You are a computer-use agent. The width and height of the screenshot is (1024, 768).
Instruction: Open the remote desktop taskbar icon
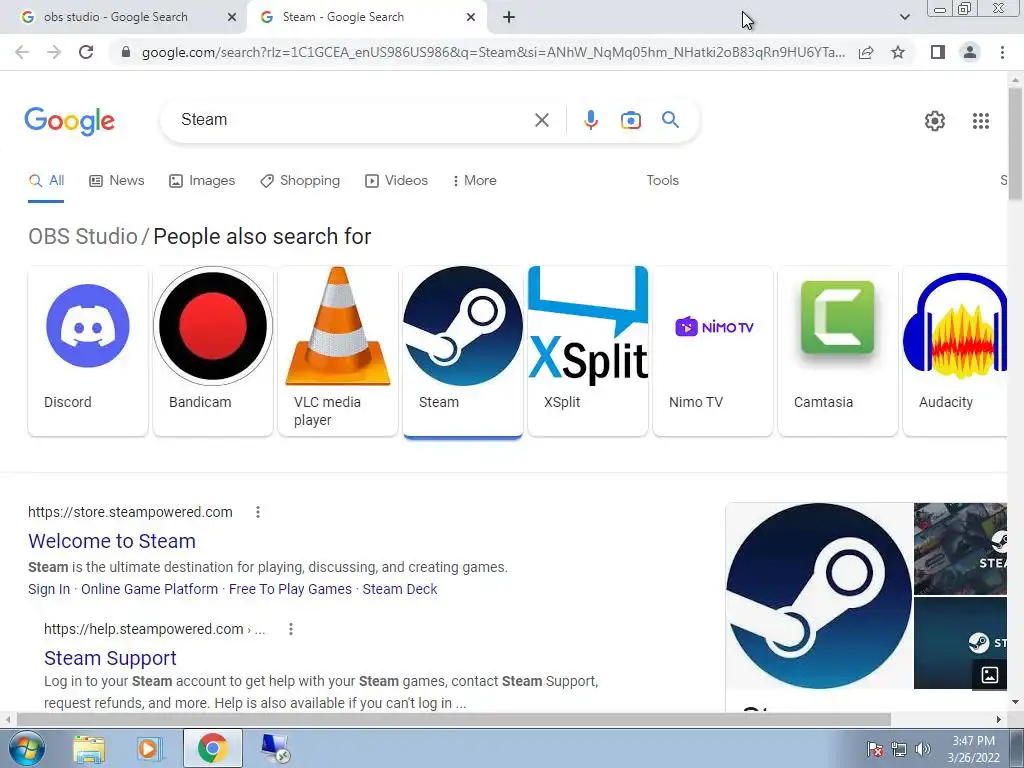point(274,748)
